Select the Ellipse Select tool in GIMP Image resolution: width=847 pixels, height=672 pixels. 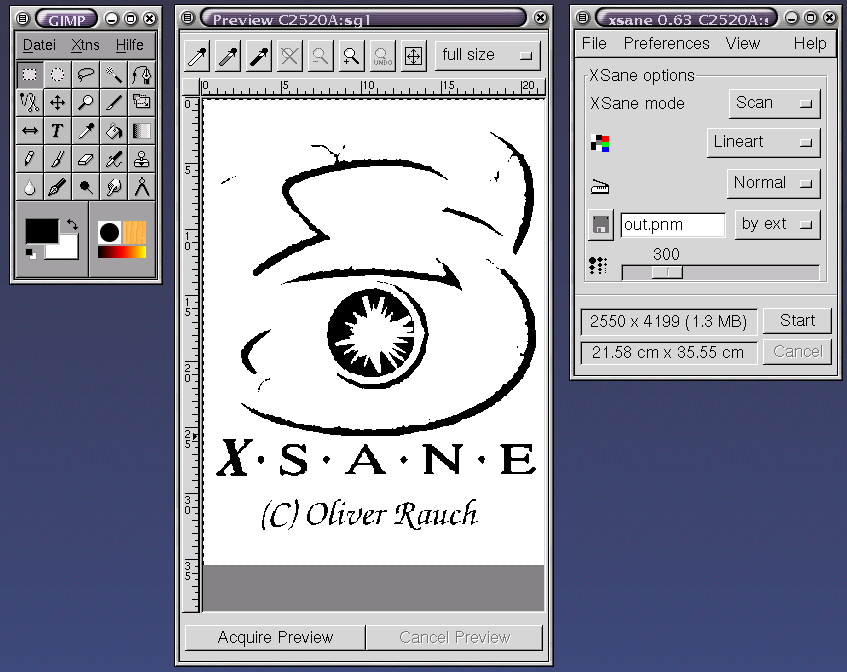click(58, 75)
